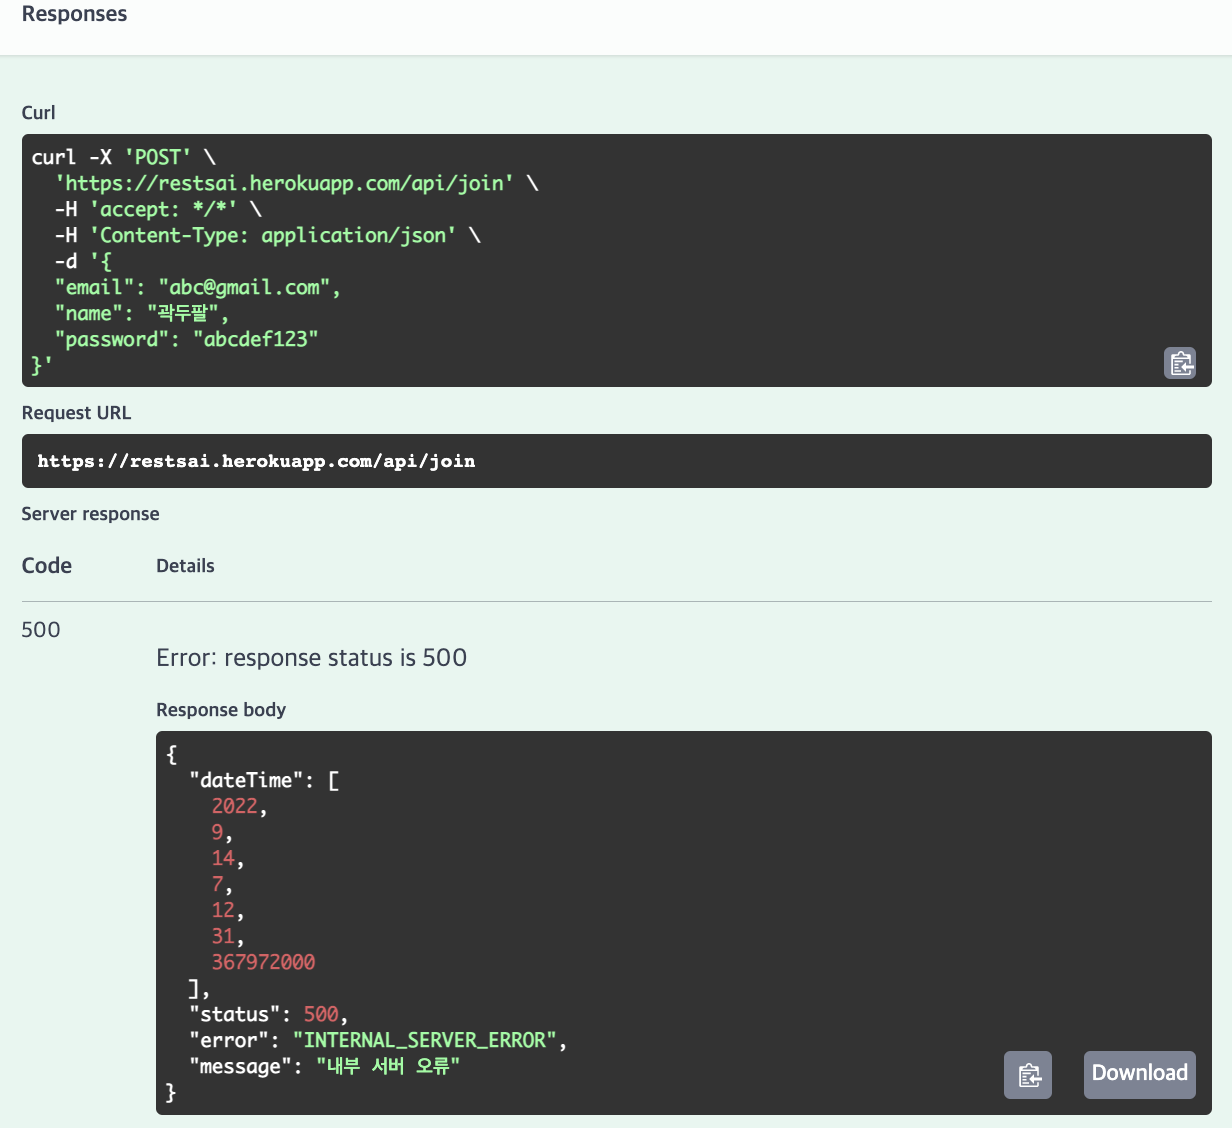This screenshot has height=1128, width=1232.
Task: Click the 'Details' column header
Action: point(186,566)
